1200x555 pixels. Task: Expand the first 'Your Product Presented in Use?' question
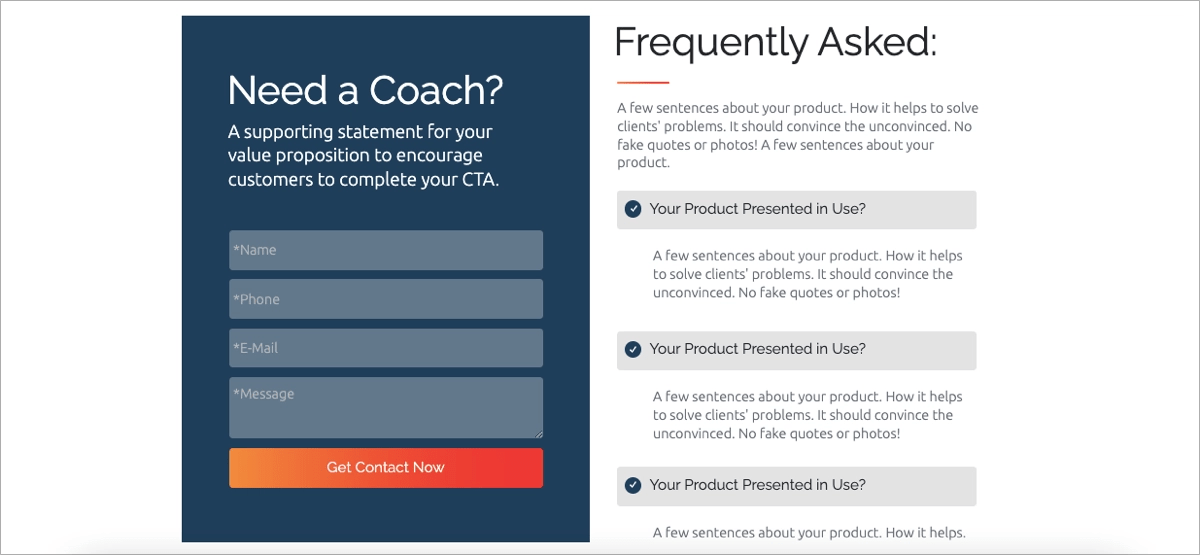(757, 209)
